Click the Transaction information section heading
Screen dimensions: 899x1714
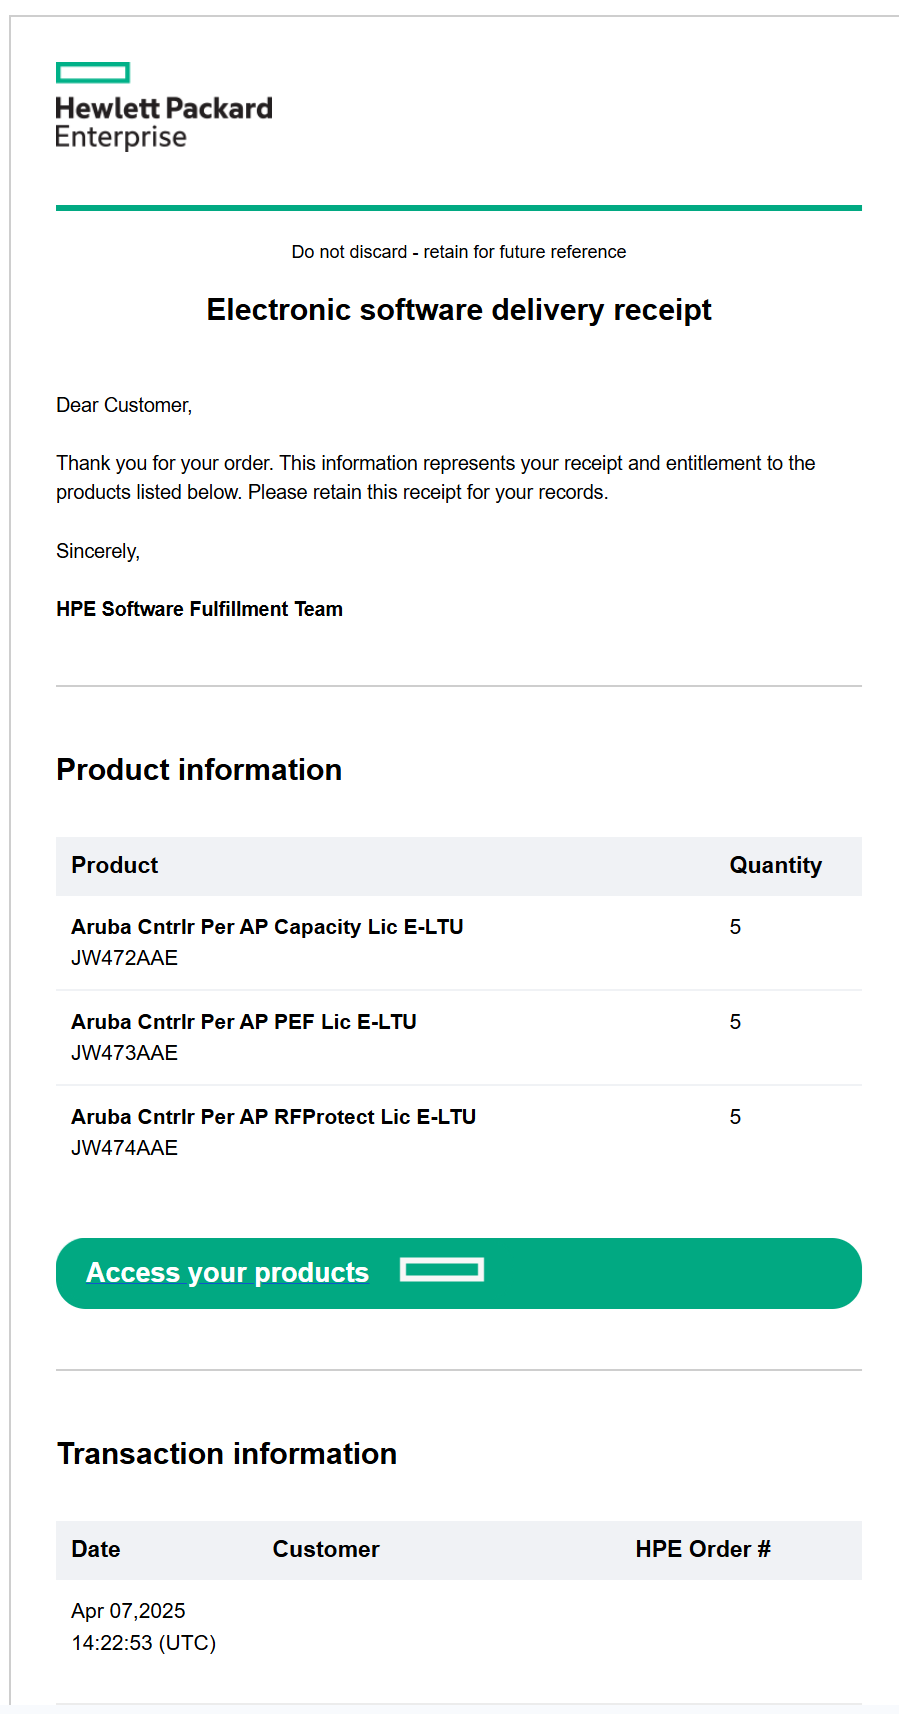click(x=227, y=1454)
